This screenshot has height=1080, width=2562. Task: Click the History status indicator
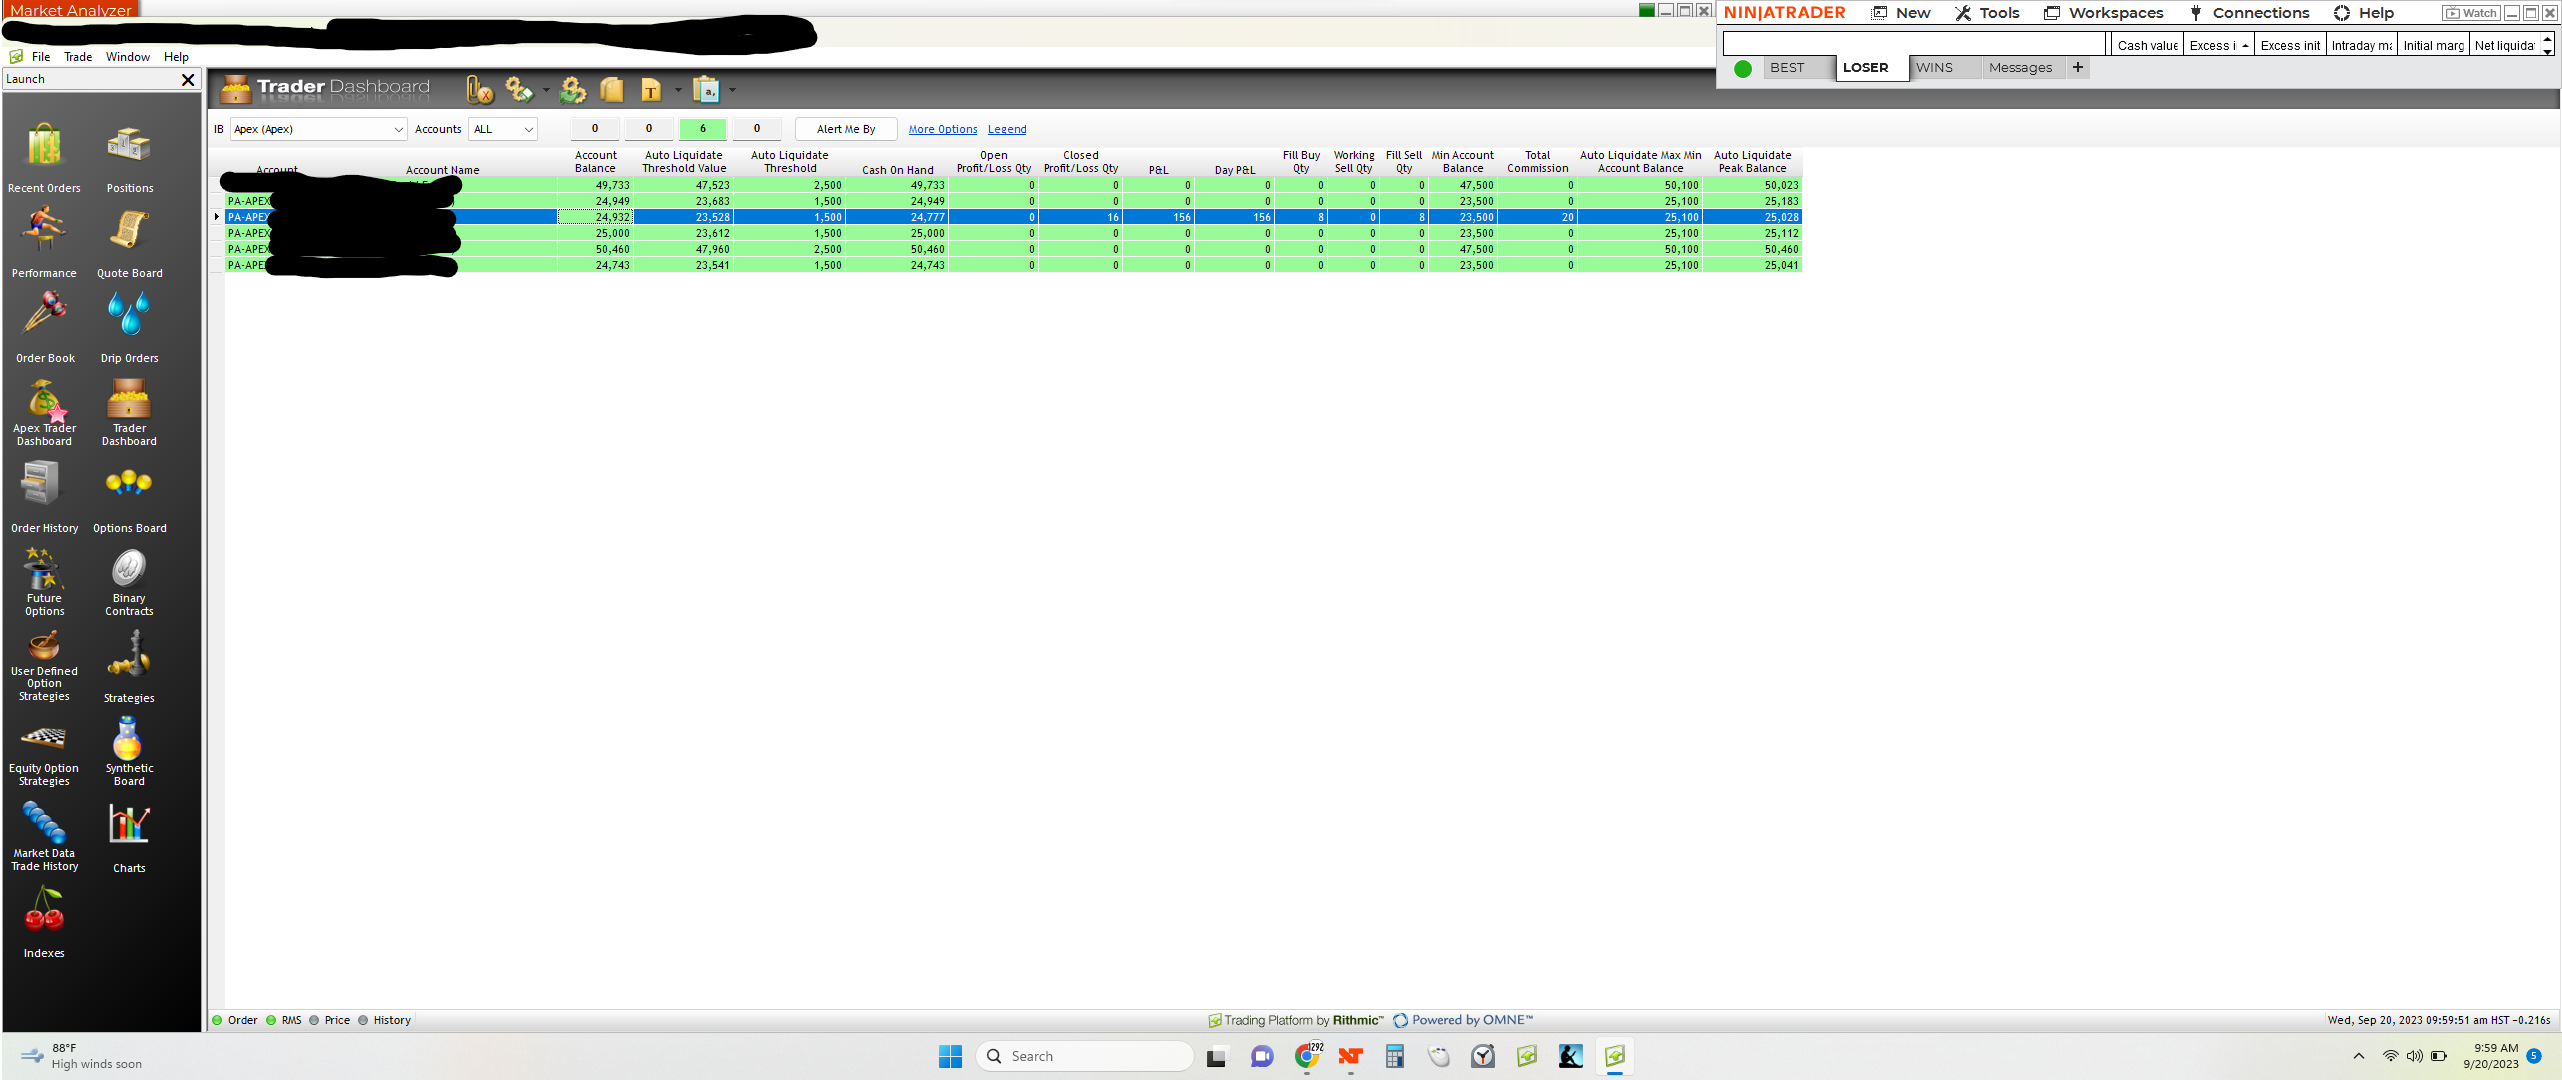(x=385, y=1020)
